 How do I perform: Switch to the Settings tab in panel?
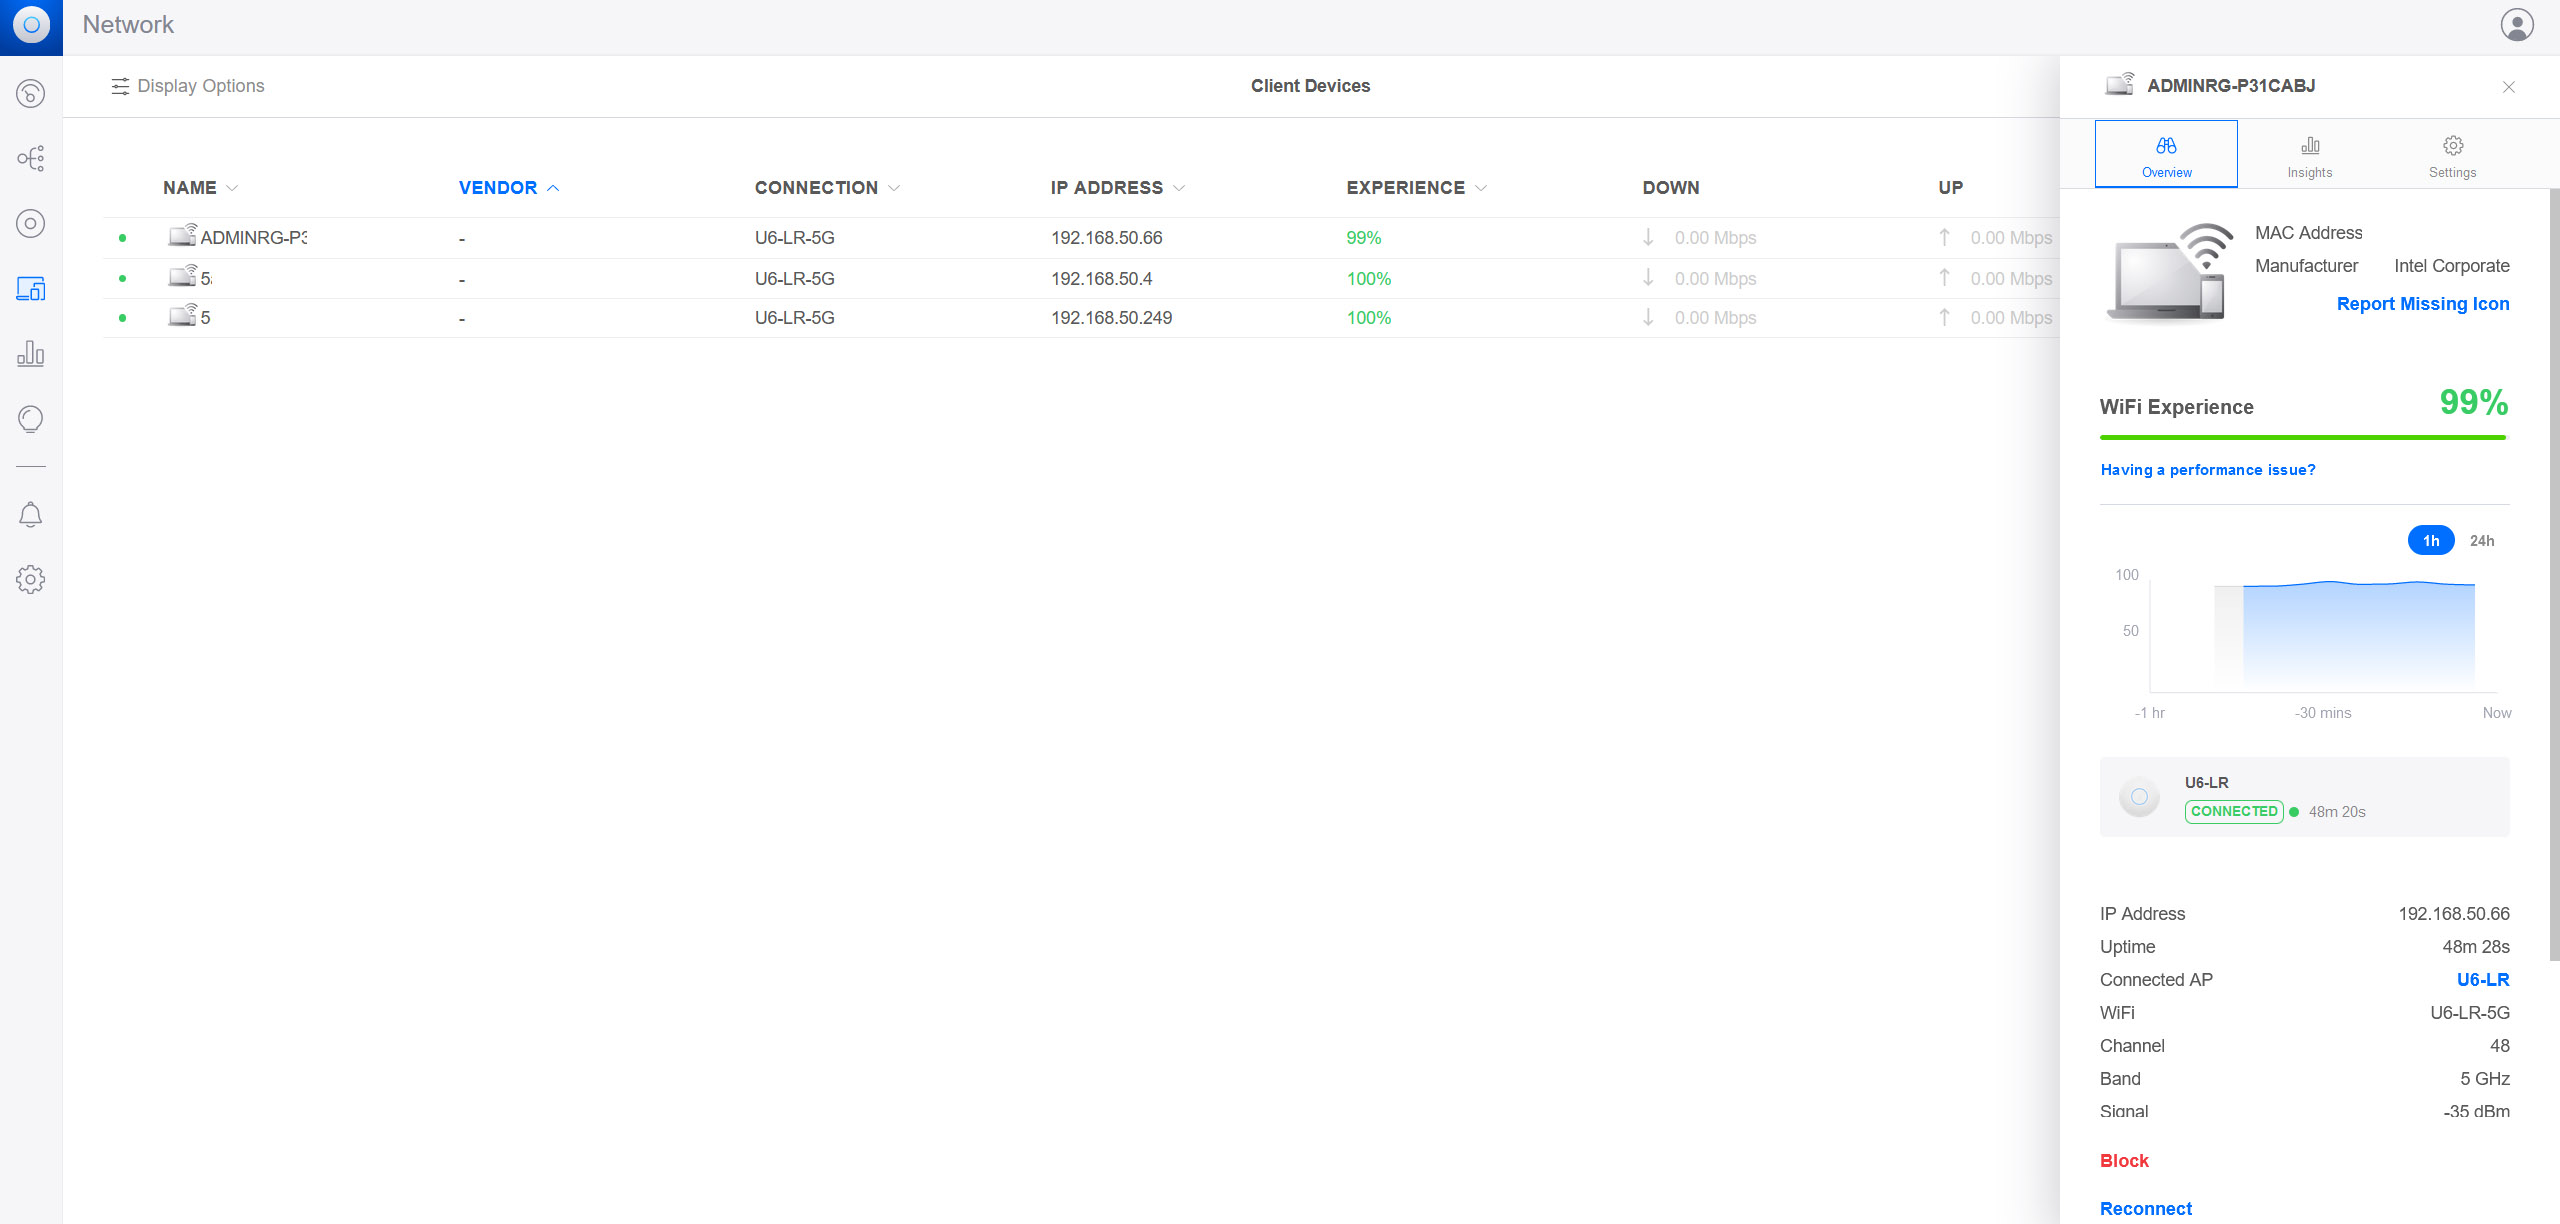[x=2453, y=154]
